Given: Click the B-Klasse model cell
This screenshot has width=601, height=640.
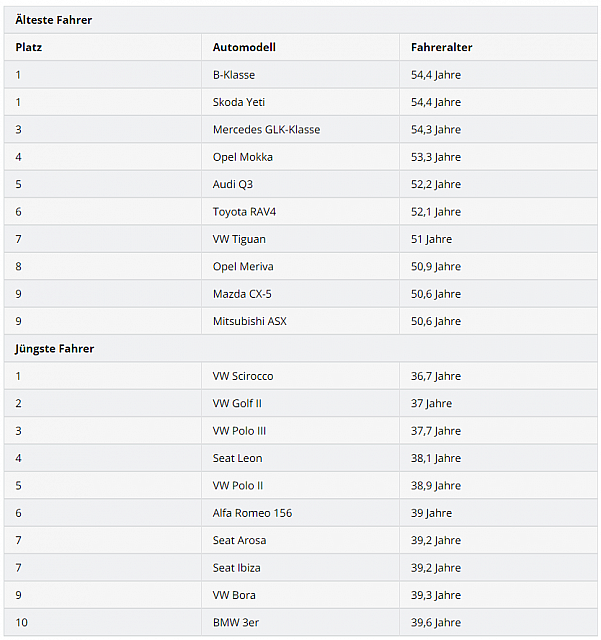Looking at the screenshot, I should coord(234,75).
